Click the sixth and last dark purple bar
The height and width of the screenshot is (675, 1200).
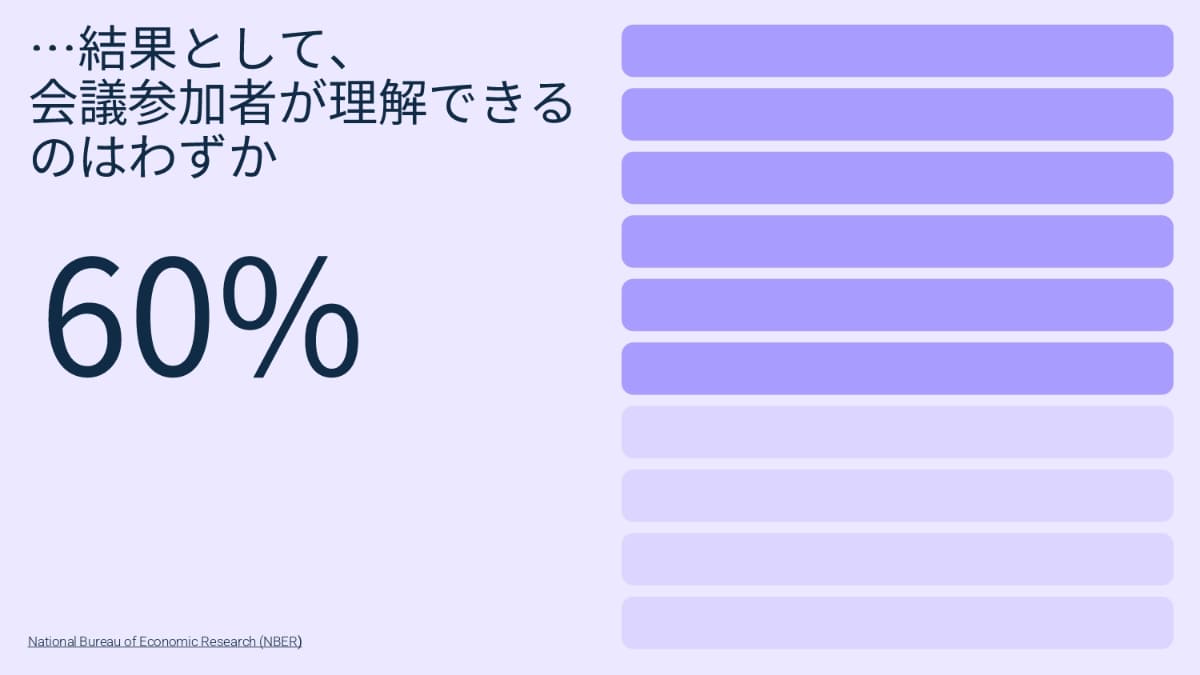tap(897, 368)
